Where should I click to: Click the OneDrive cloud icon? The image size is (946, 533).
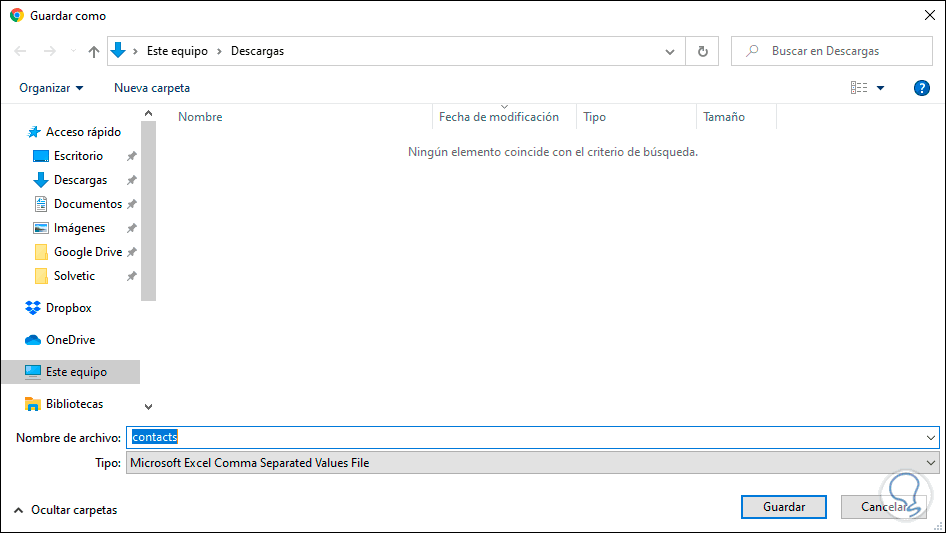[x=33, y=340]
